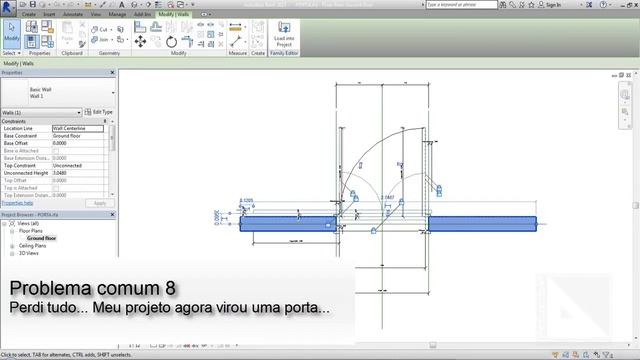640x360 pixels.
Task: Click the Measure Between Two References tool
Action: [236, 42]
